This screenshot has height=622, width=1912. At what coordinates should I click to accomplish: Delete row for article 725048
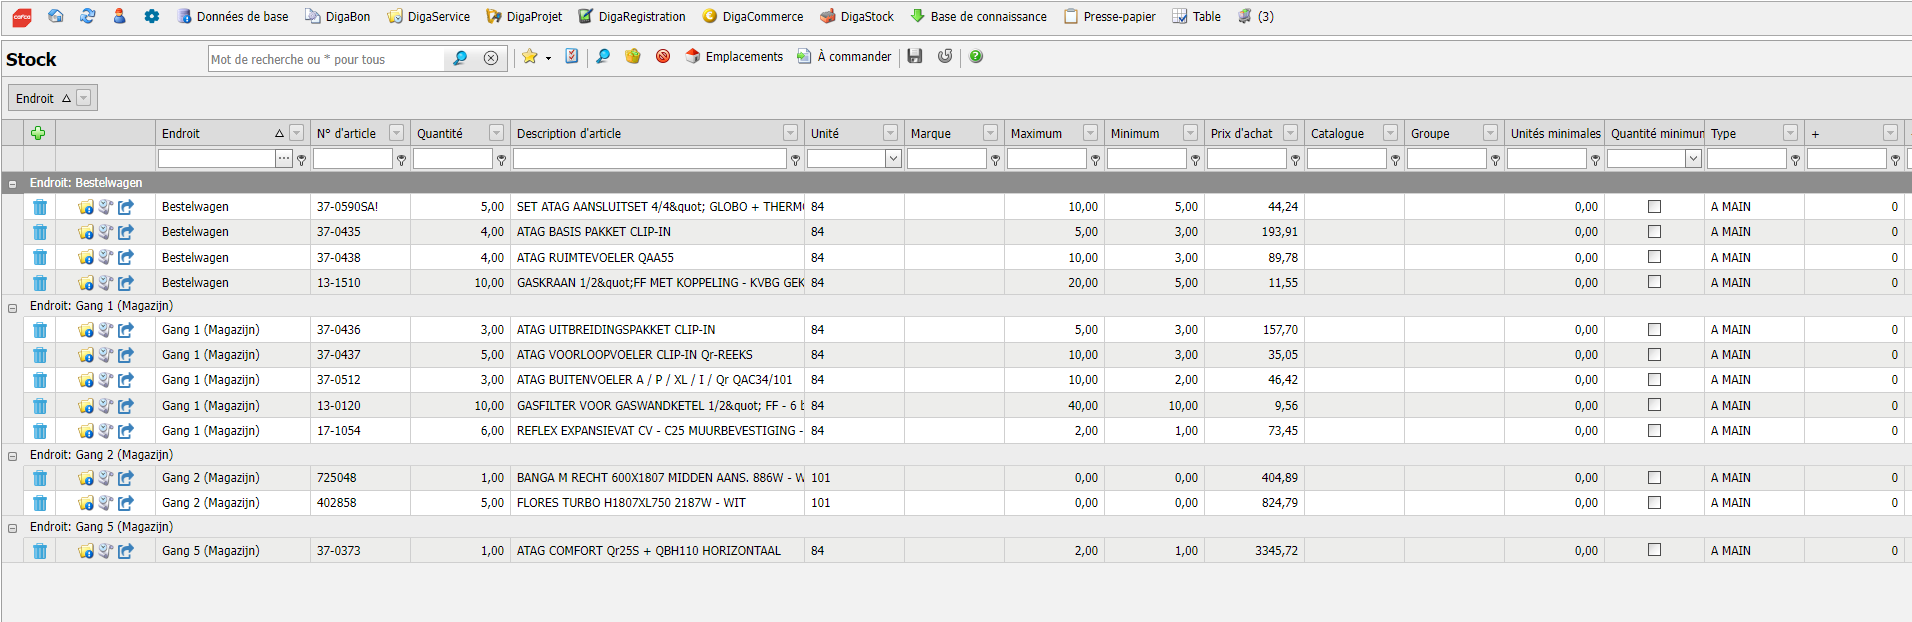pyautogui.click(x=40, y=478)
